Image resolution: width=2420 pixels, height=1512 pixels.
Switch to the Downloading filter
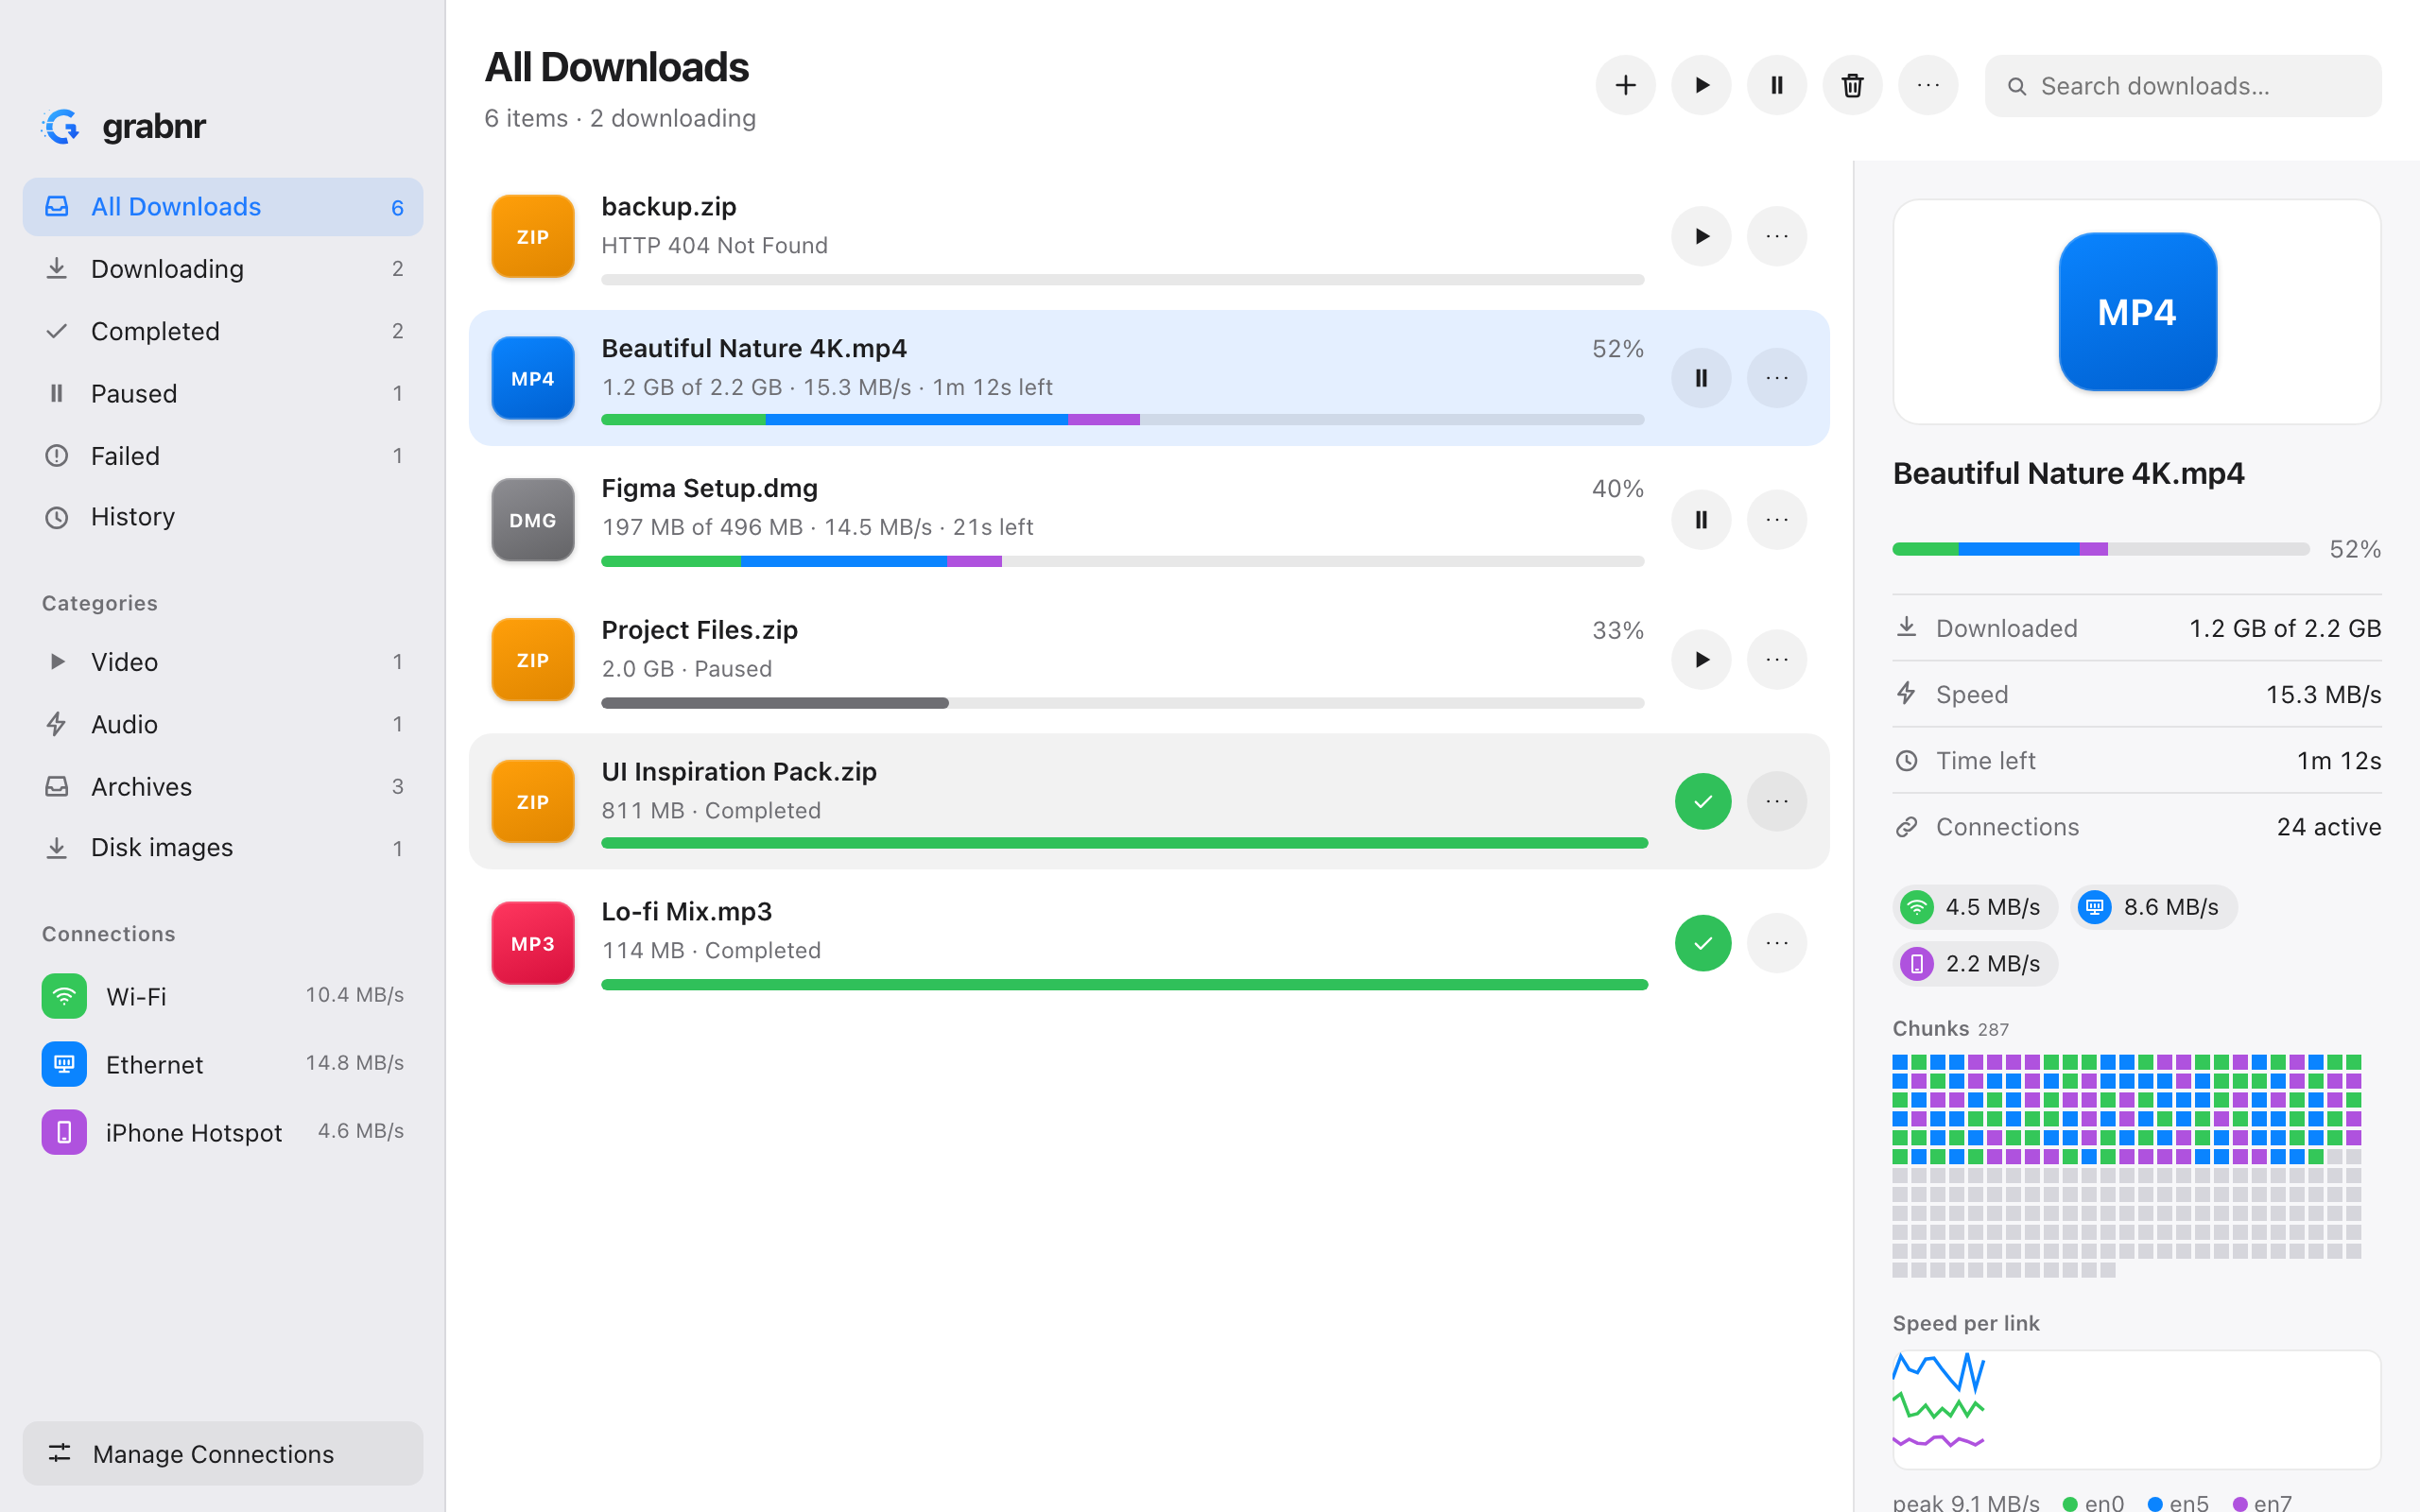click(223, 269)
